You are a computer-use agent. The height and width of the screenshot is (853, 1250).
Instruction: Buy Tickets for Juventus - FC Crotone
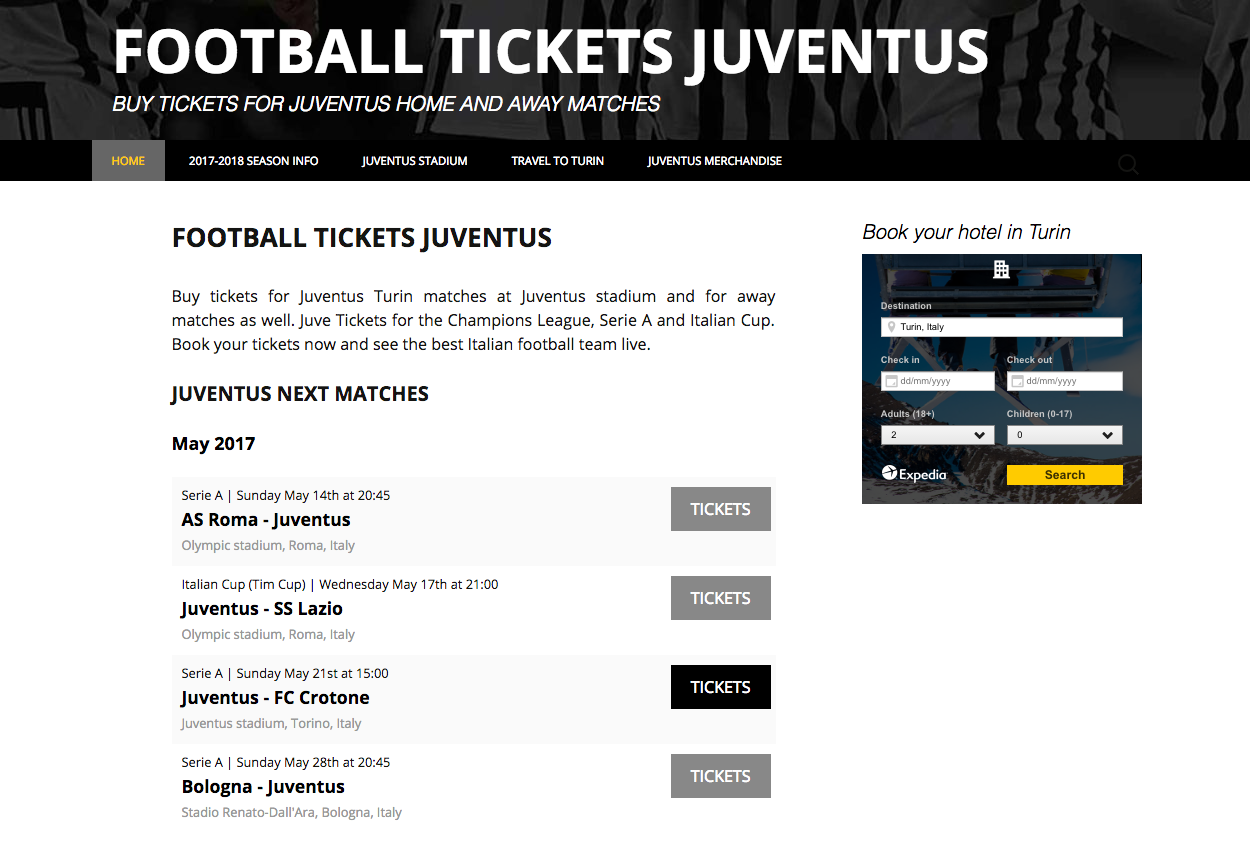pos(720,687)
